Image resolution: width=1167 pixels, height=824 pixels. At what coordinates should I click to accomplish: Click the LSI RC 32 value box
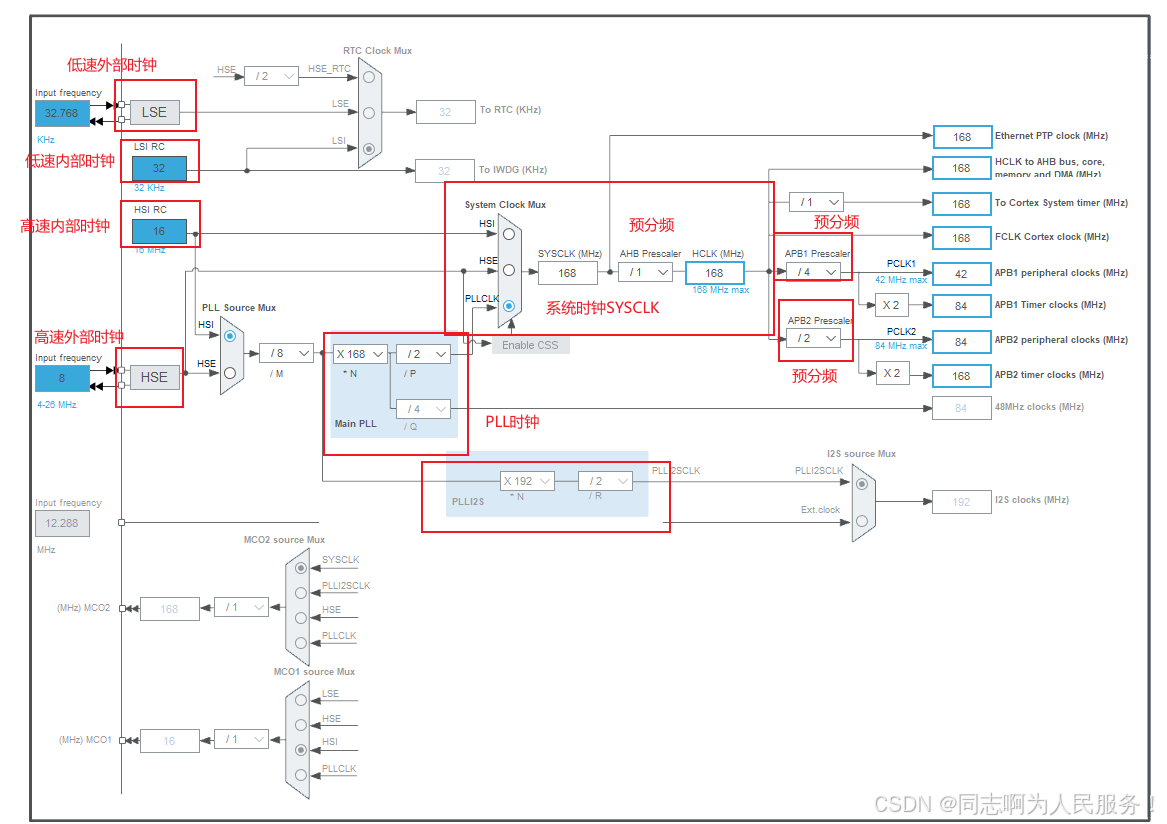159,167
